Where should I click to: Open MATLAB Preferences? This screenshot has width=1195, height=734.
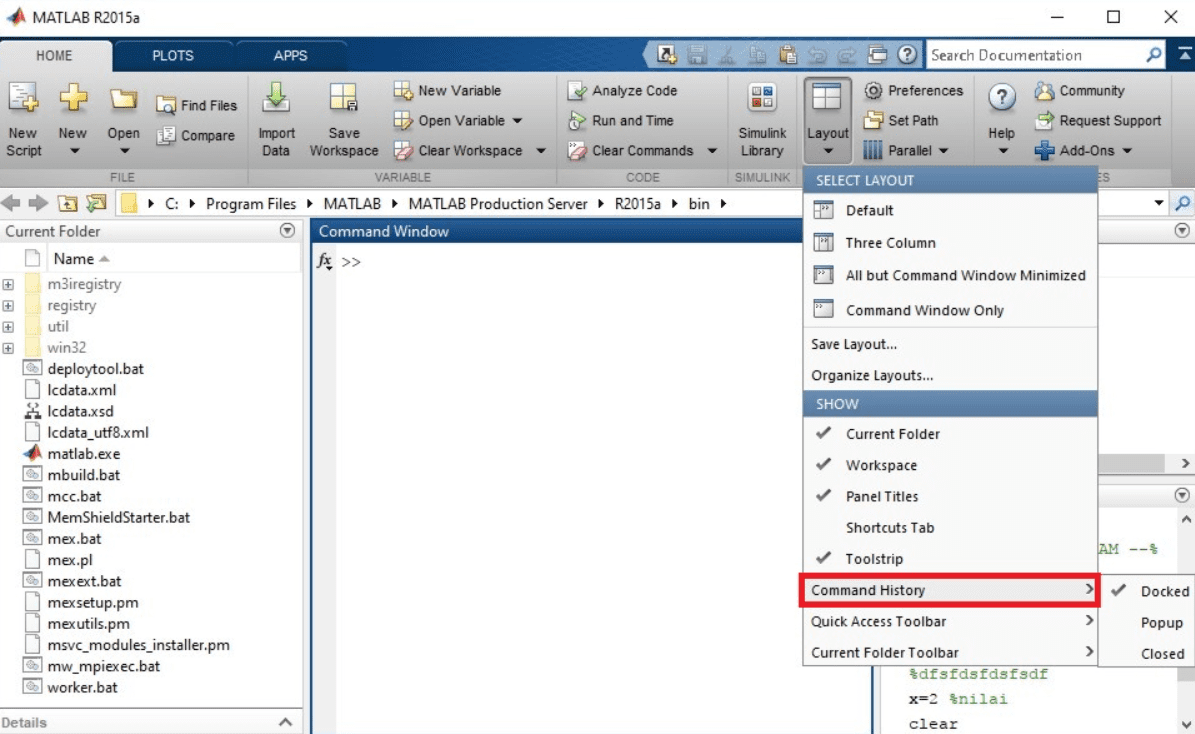pos(914,91)
